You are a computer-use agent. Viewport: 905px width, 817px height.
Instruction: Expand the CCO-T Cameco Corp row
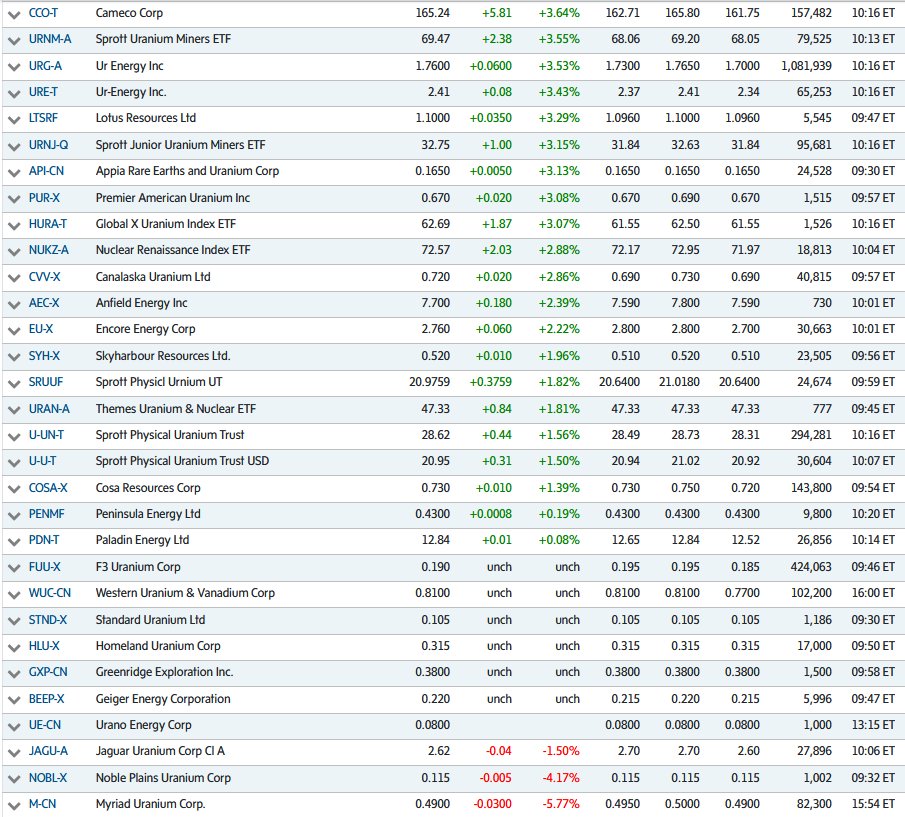[x=13, y=14]
